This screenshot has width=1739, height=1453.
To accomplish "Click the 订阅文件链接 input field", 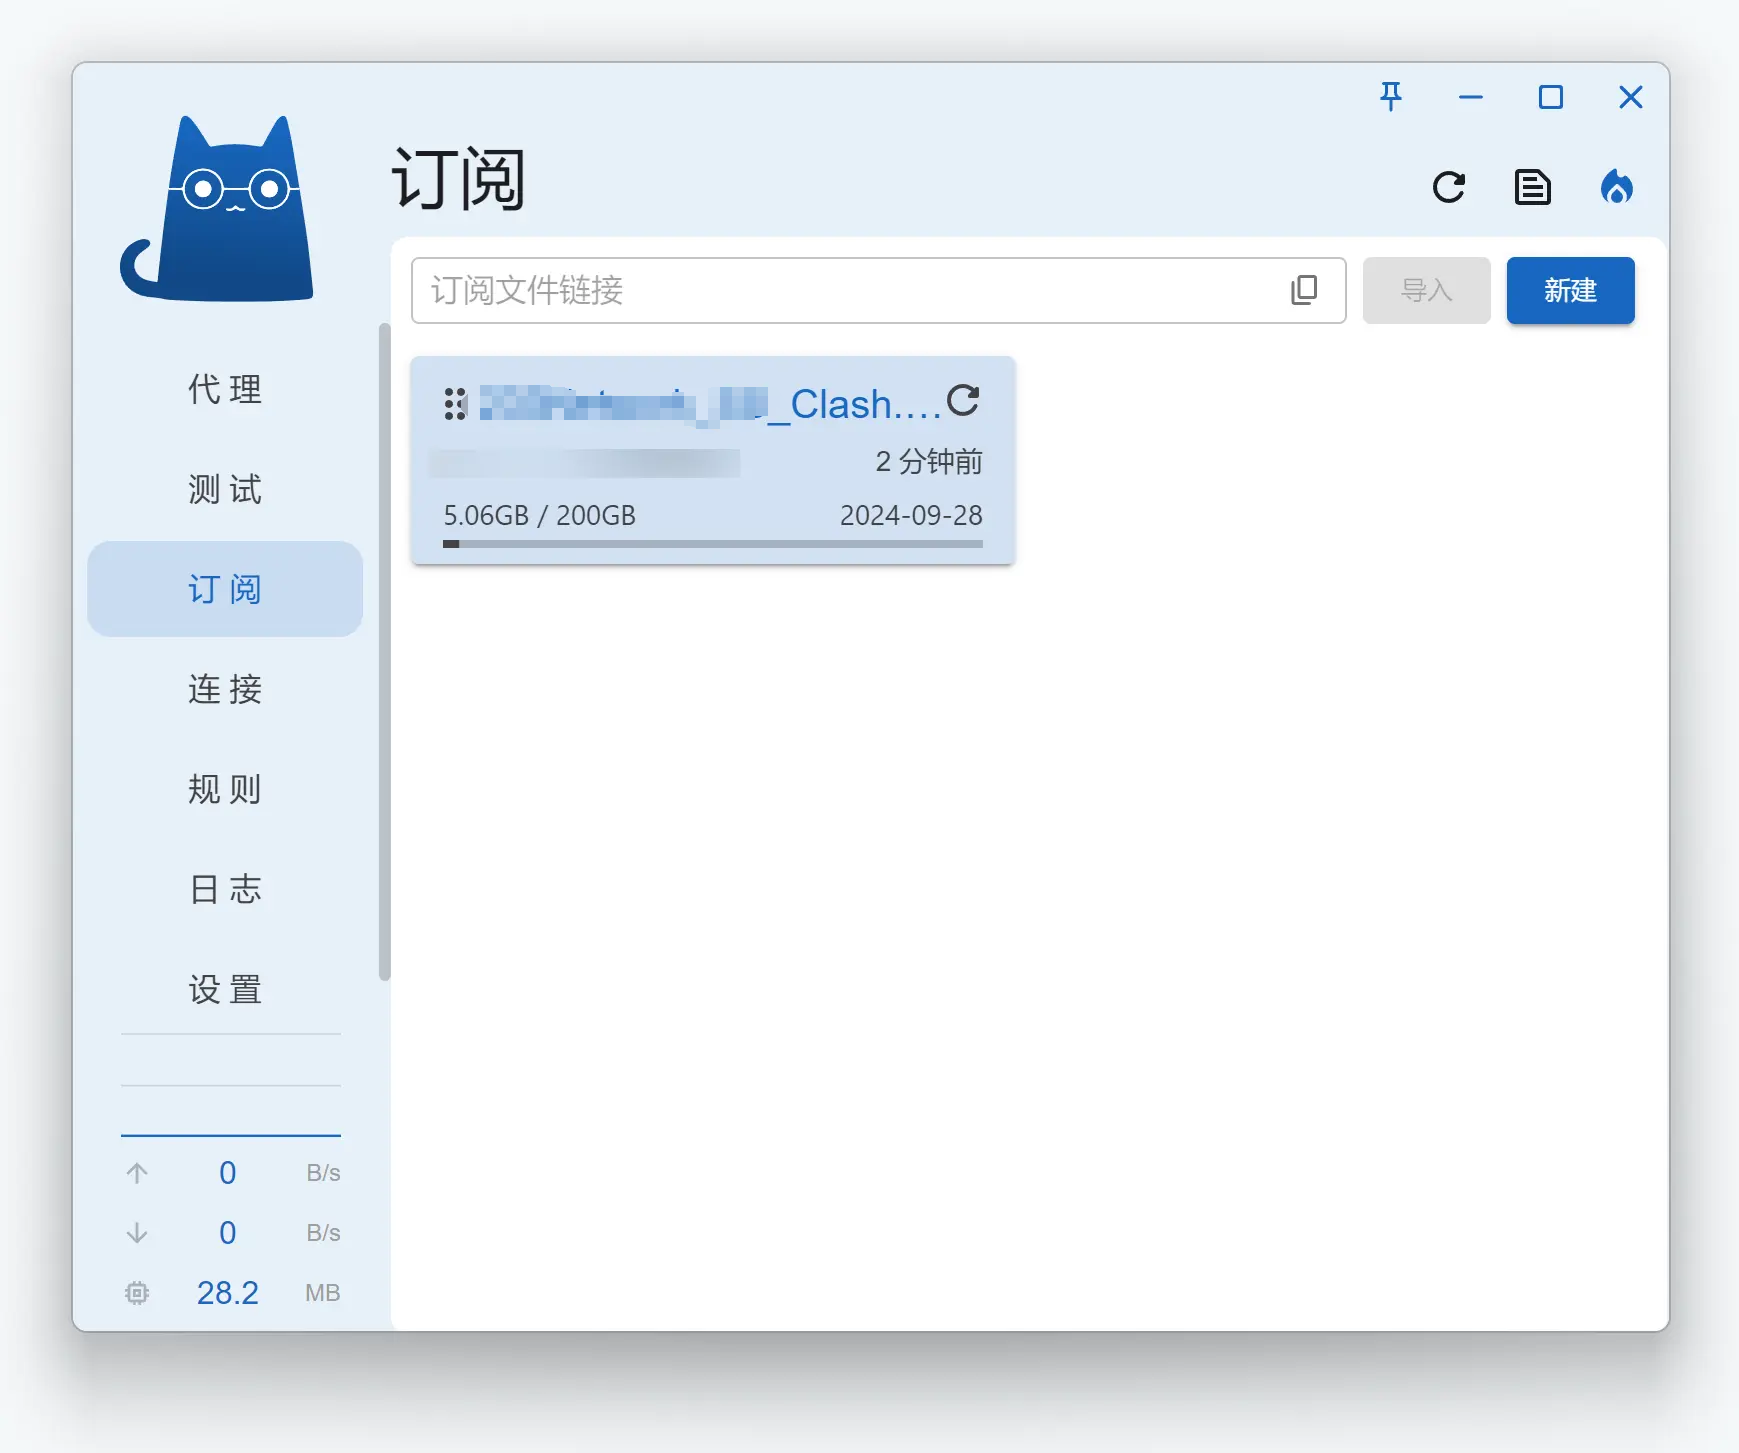I will click(x=850, y=290).
